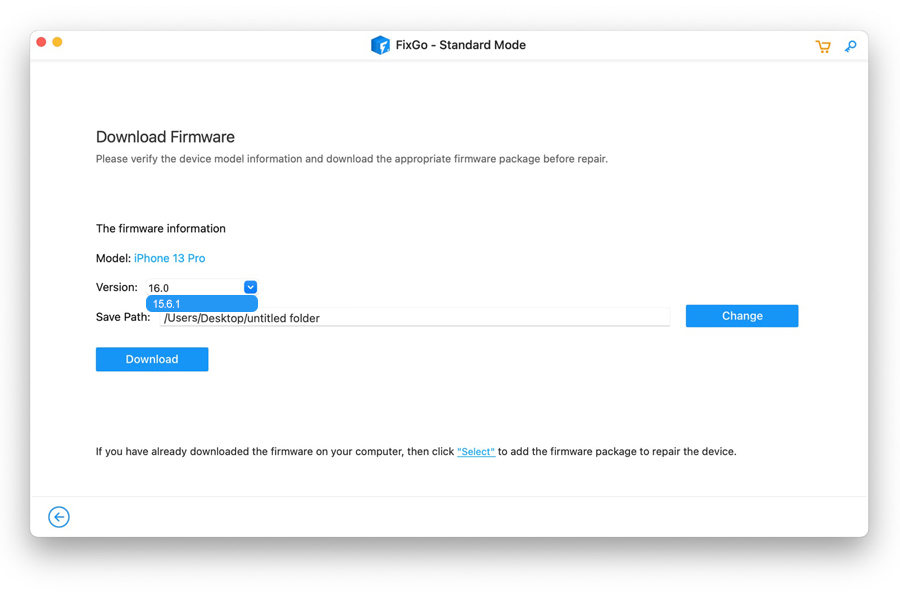Click the FixGo - Standard Mode title
900x597 pixels.
pos(460,45)
